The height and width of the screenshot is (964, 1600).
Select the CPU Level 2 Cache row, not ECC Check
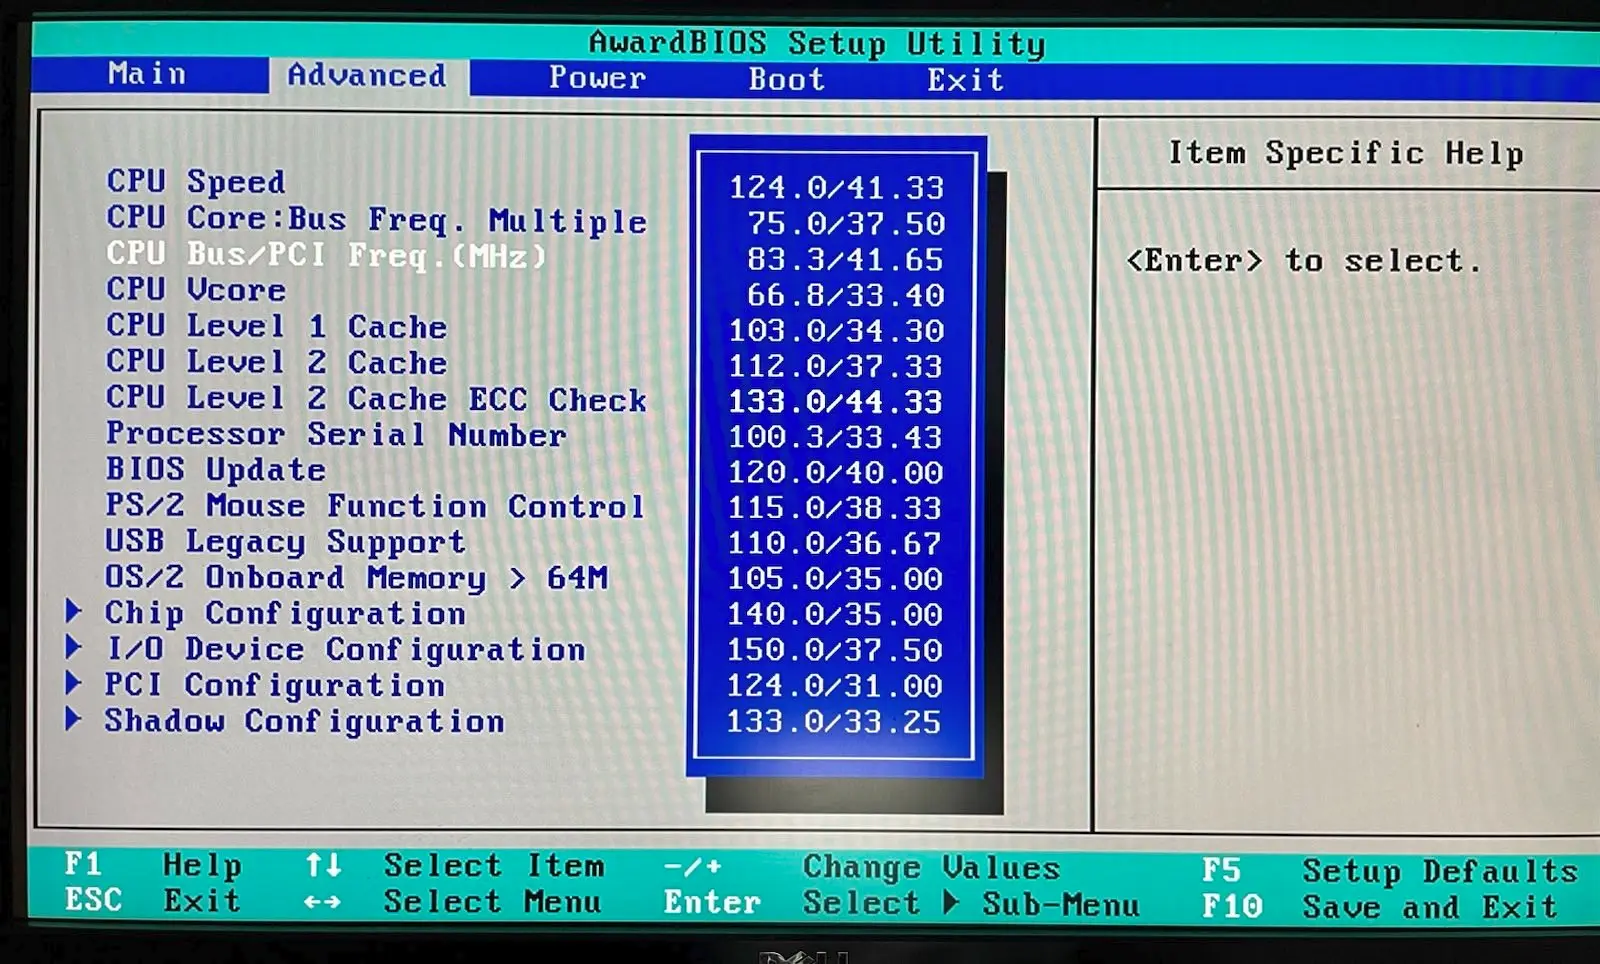click(x=277, y=362)
